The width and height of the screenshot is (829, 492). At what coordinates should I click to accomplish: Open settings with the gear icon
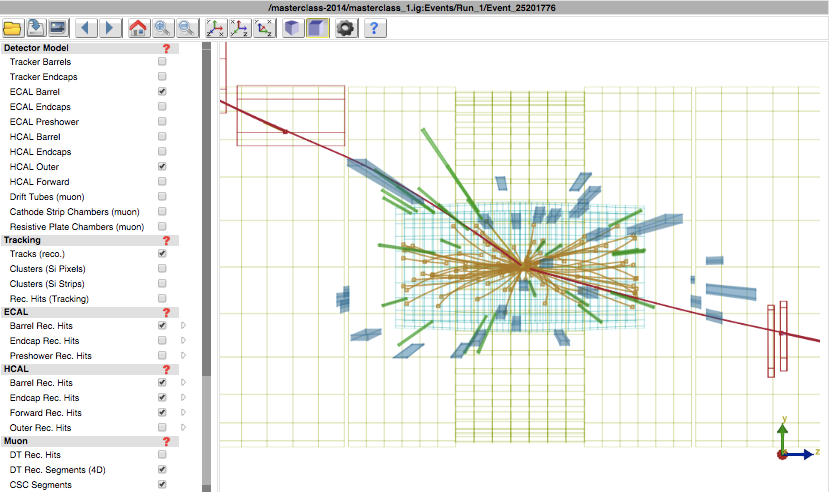tap(346, 28)
